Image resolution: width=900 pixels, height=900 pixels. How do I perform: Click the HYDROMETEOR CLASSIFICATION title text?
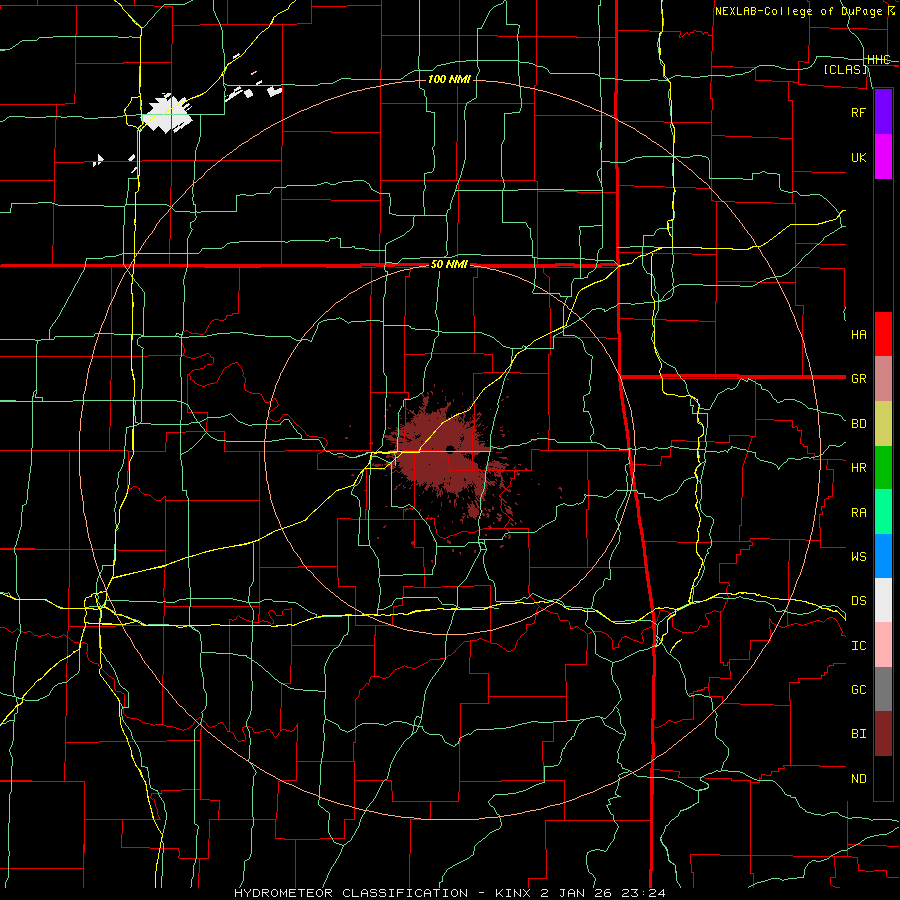tap(351, 893)
